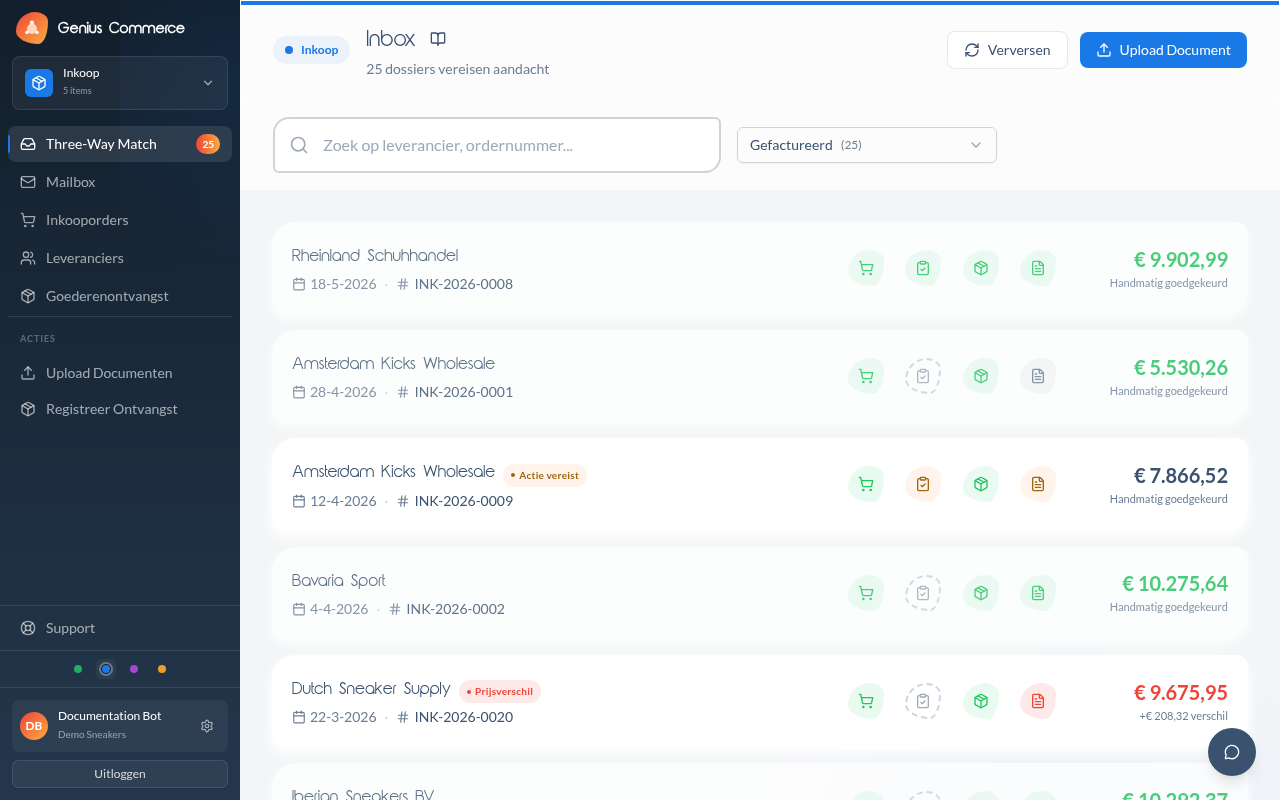
Task: Click the orange clipboard icon in the INK-2026-0009 row
Action: point(923,484)
